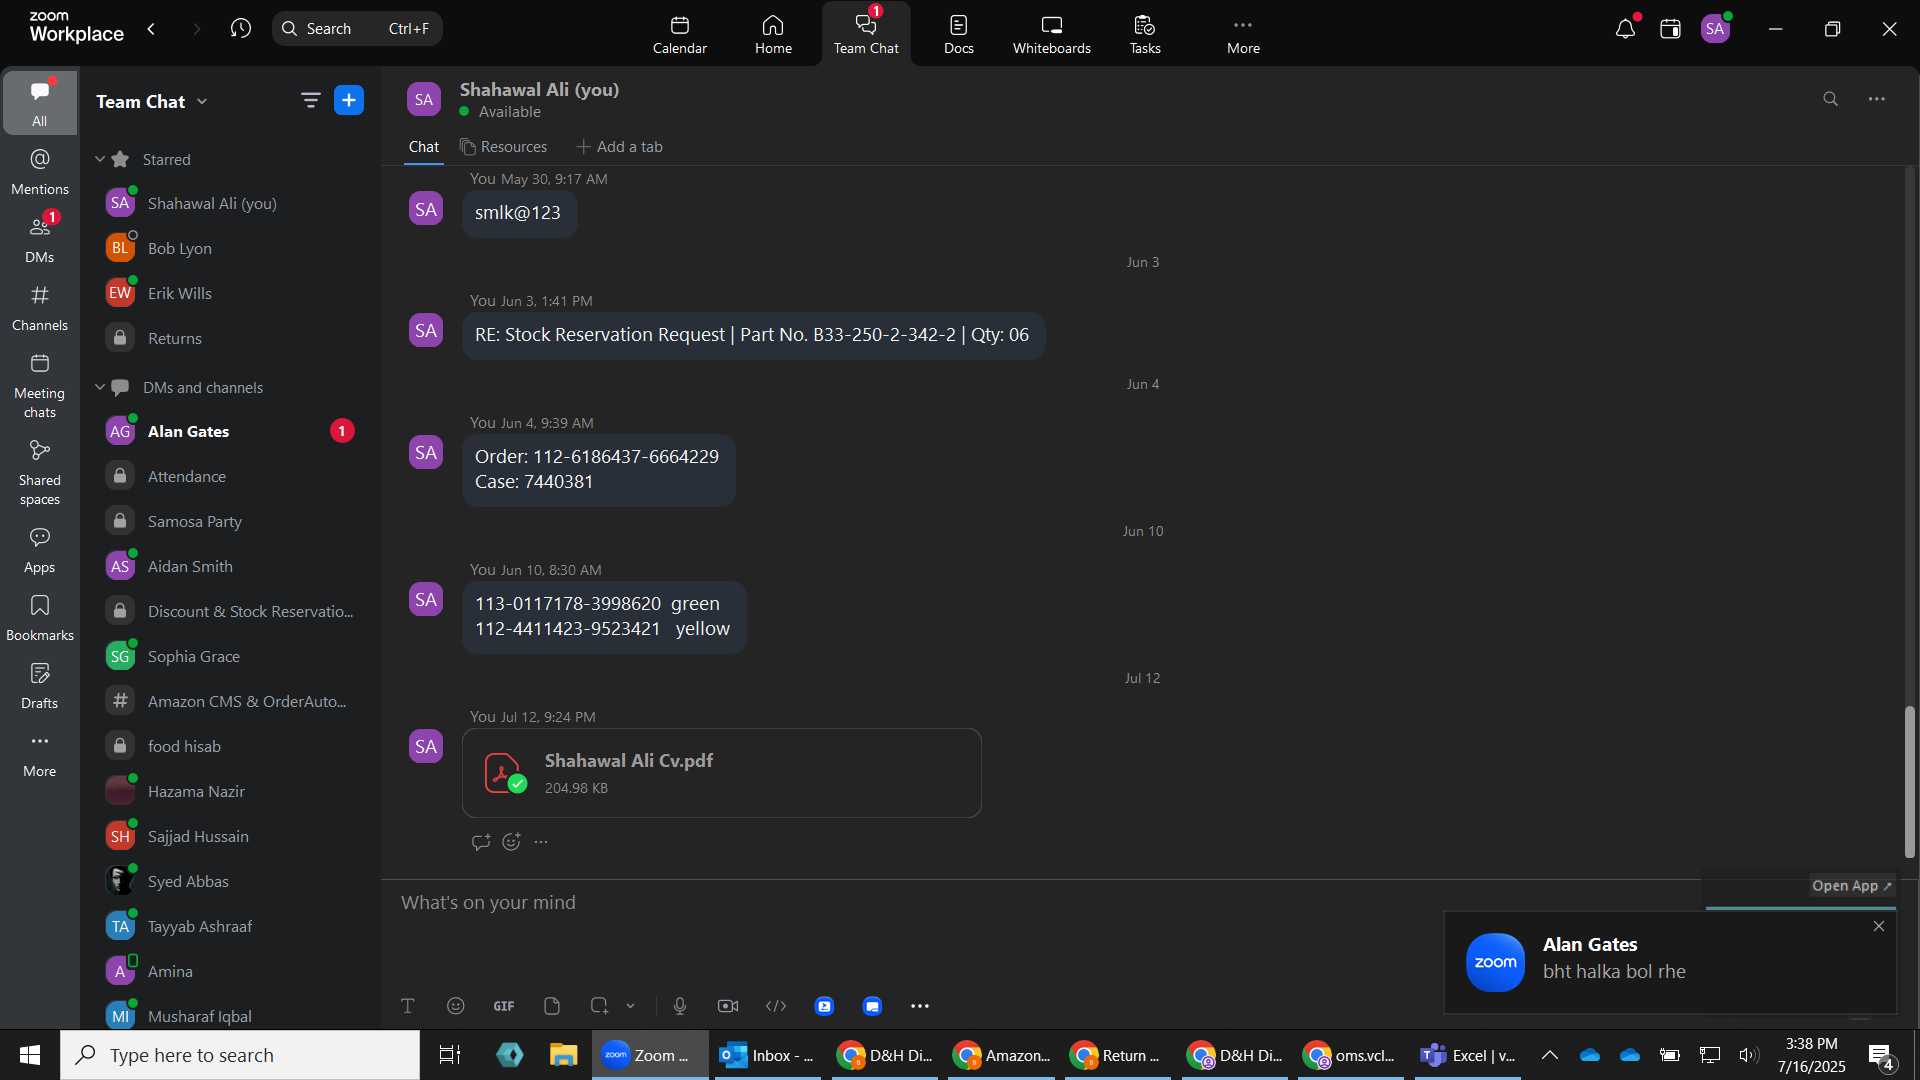Open More items in left sidebar
The height and width of the screenshot is (1080, 1920).
click(40, 754)
